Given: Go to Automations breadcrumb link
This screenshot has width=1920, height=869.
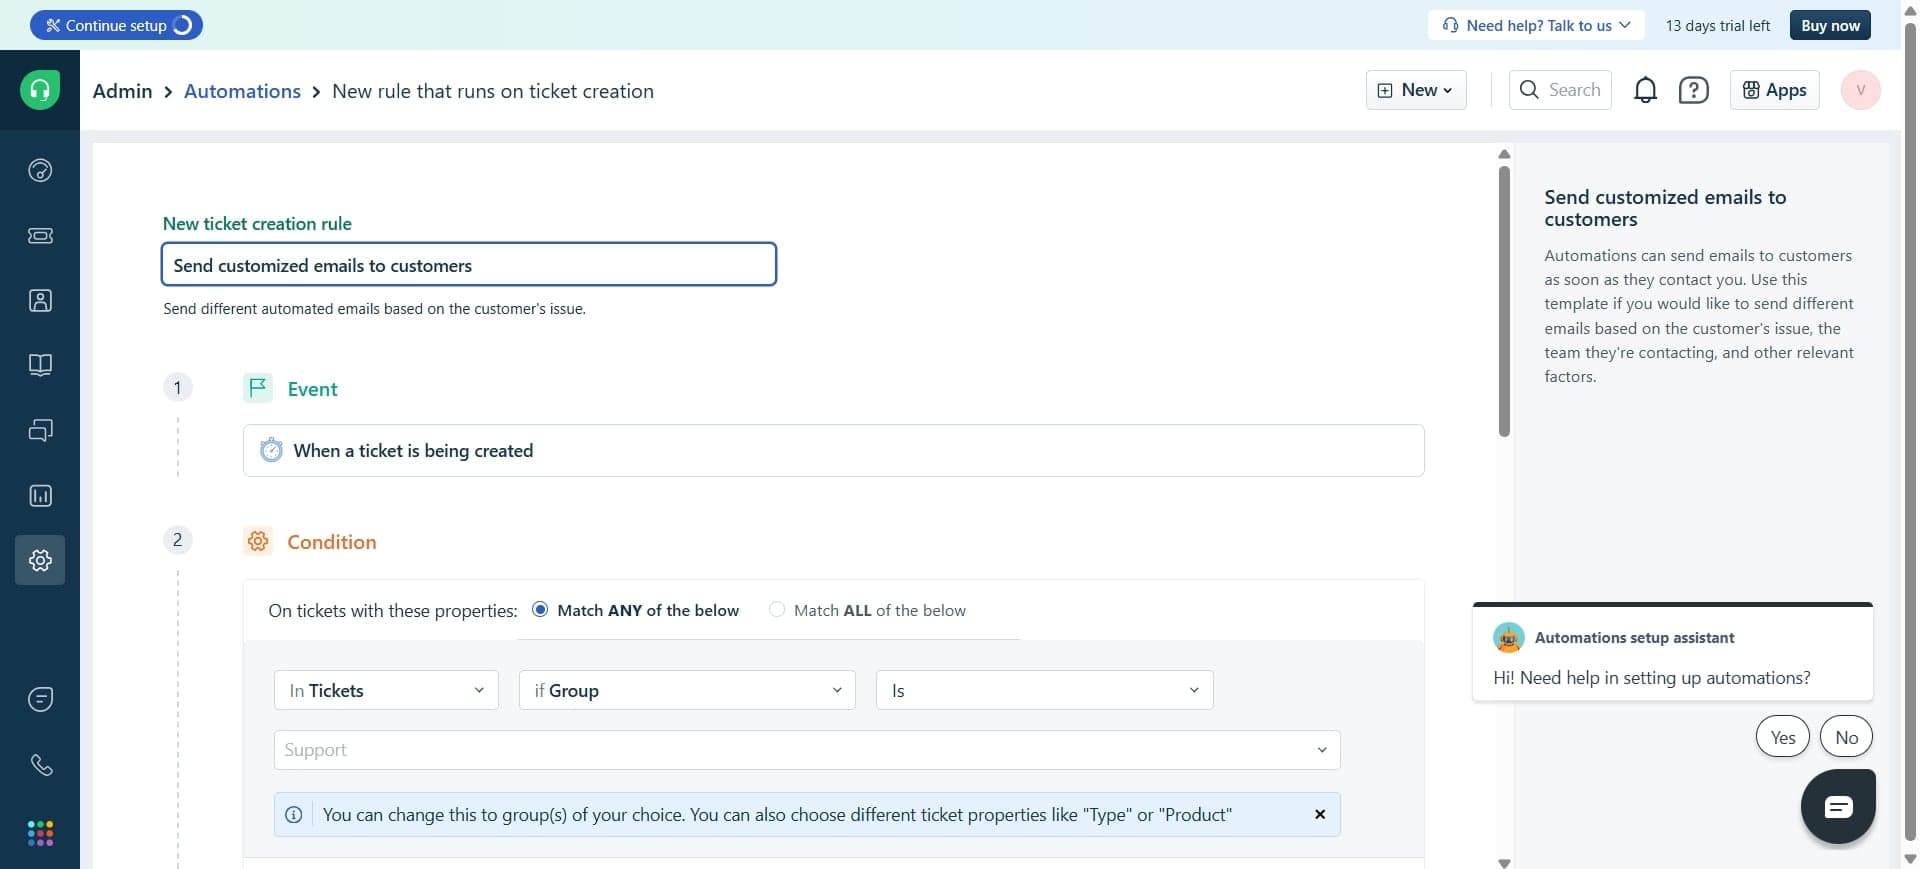Looking at the screenshot, I should click(x=242, y=91).
